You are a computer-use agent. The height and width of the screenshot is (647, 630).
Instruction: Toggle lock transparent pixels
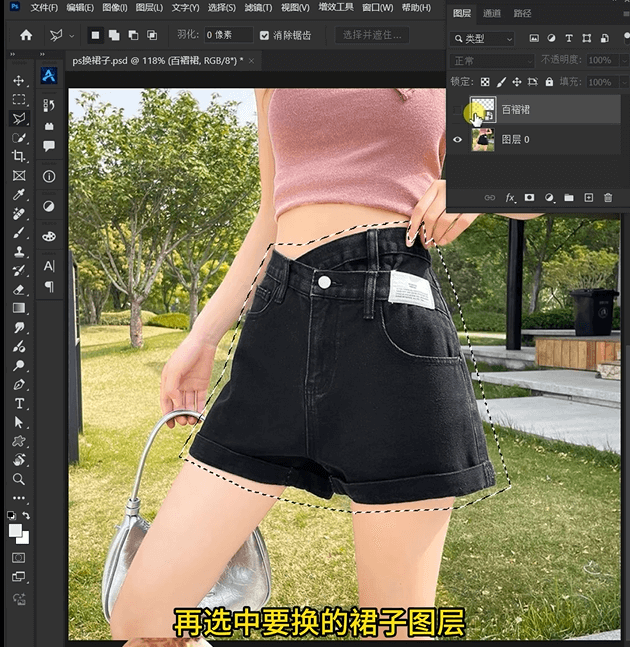click(485, 82)
